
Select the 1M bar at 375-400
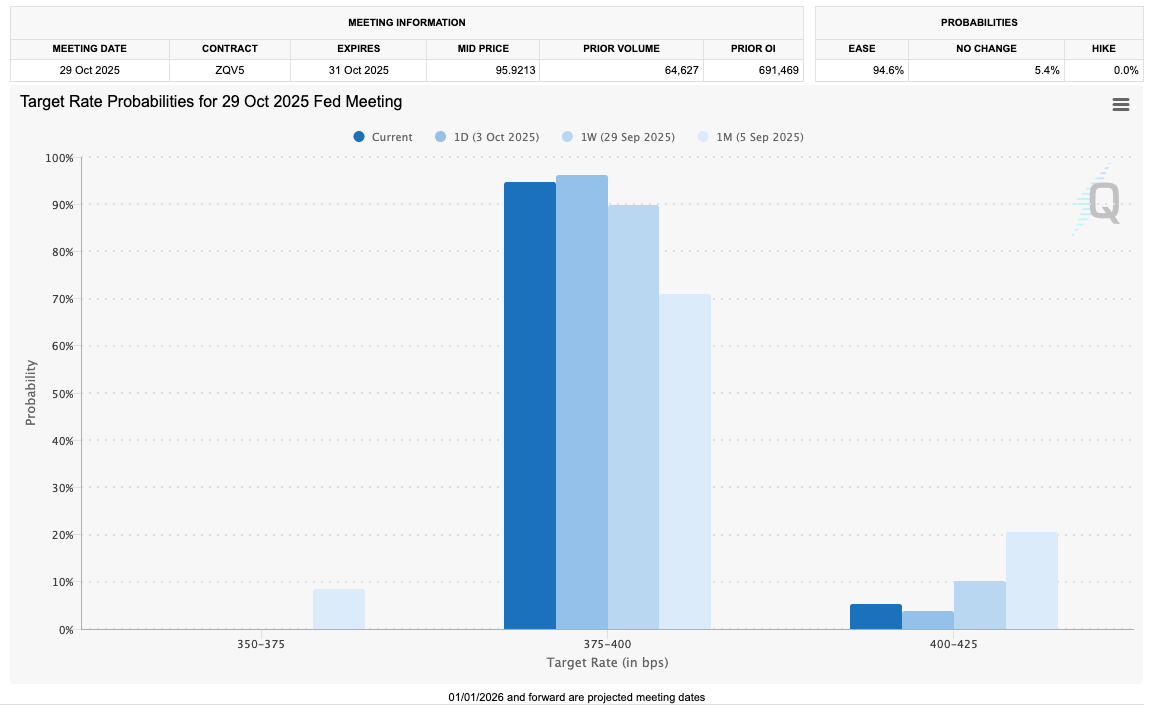tap(685, 461)
